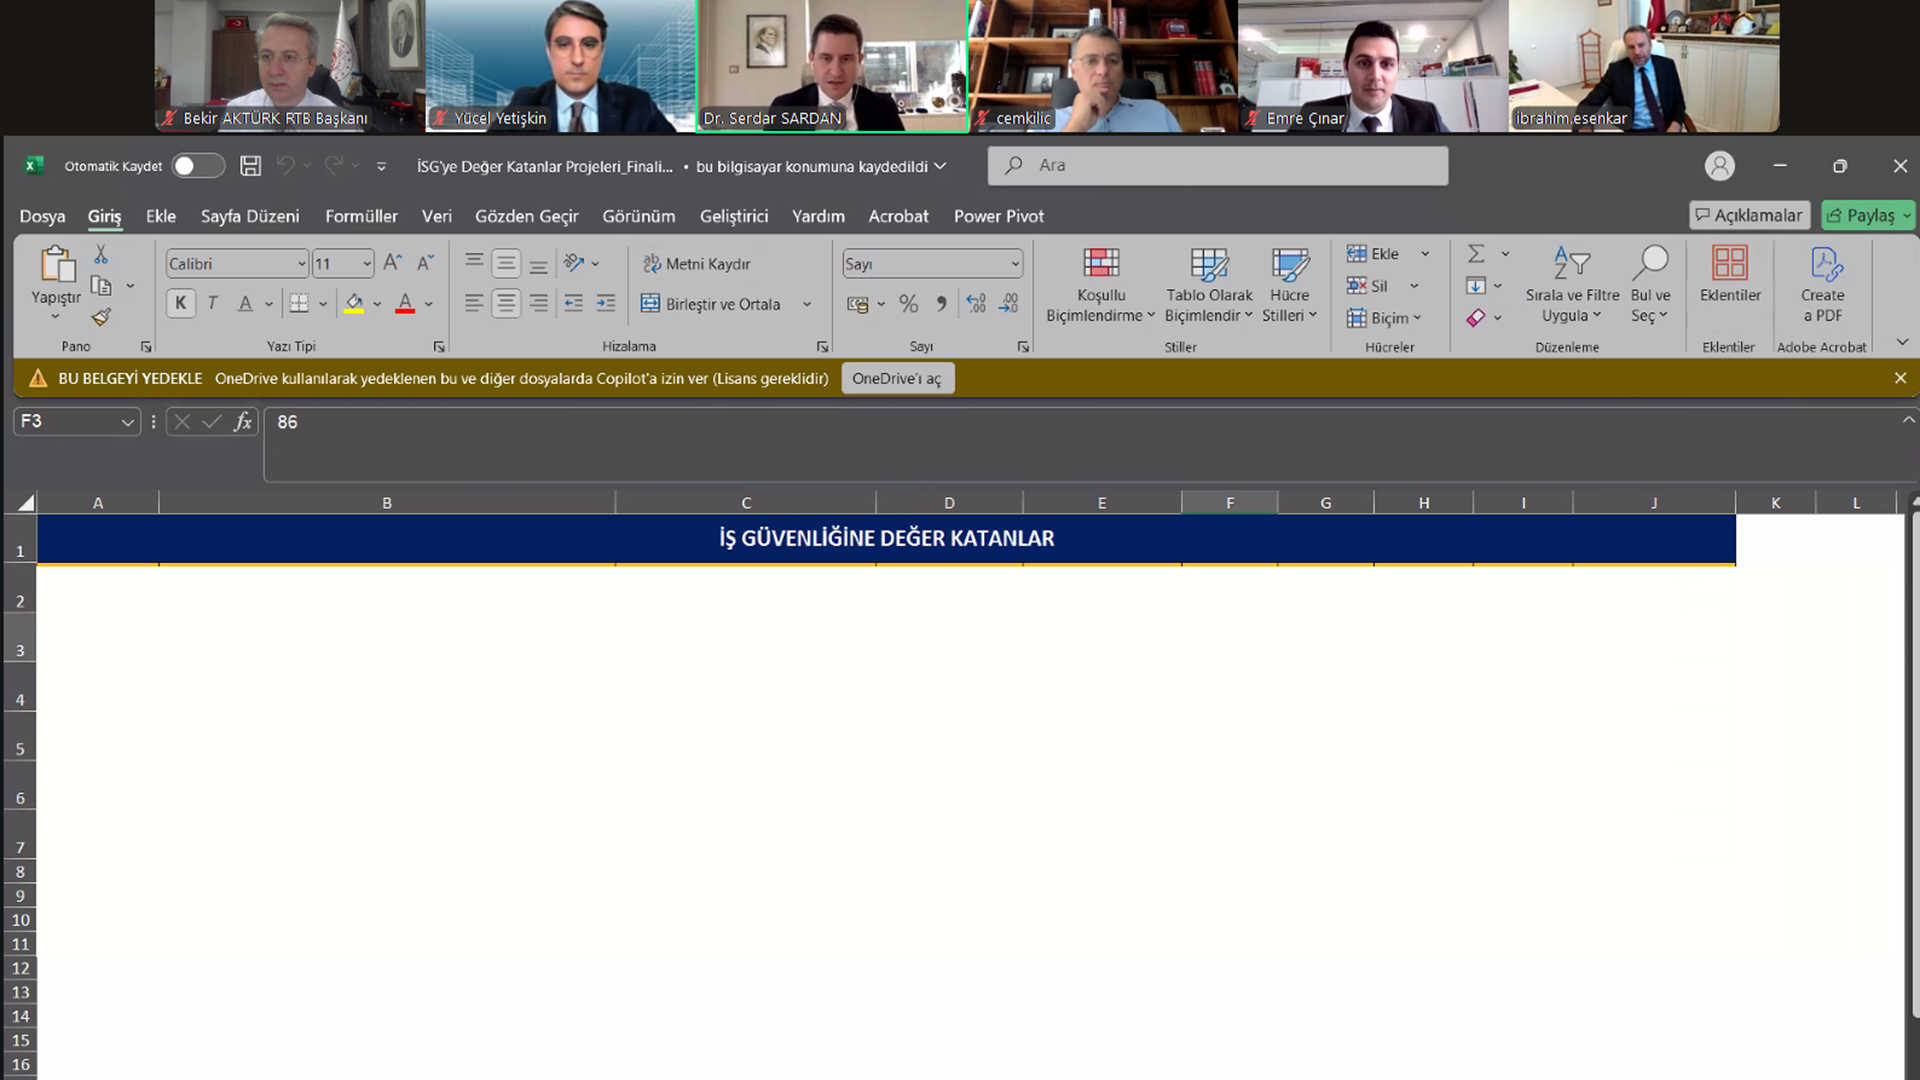Click Insert Function fx icon
The width and height of the screenshot is (1920, 1080).
tap(243, 422)
